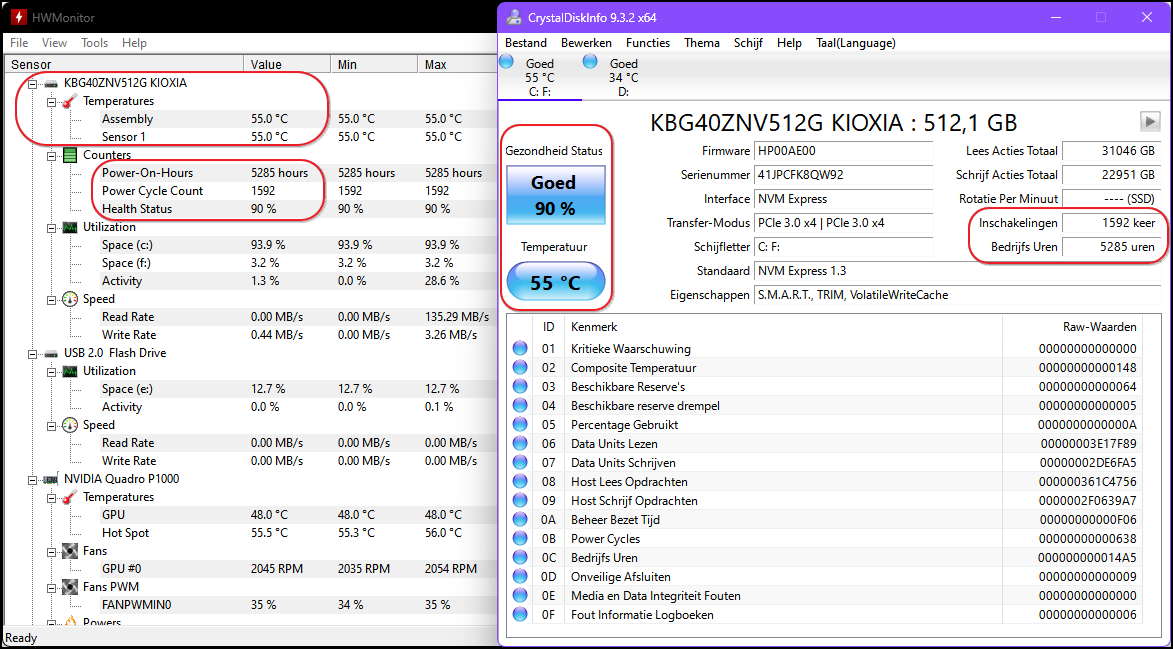Collapse the NVIDIA Quadro P1000 node

33,479
